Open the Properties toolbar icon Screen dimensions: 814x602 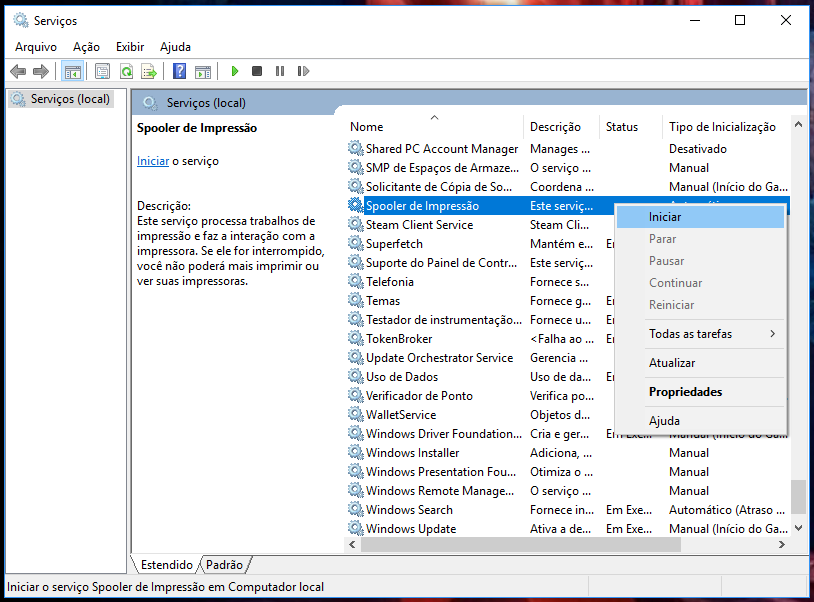102,71
